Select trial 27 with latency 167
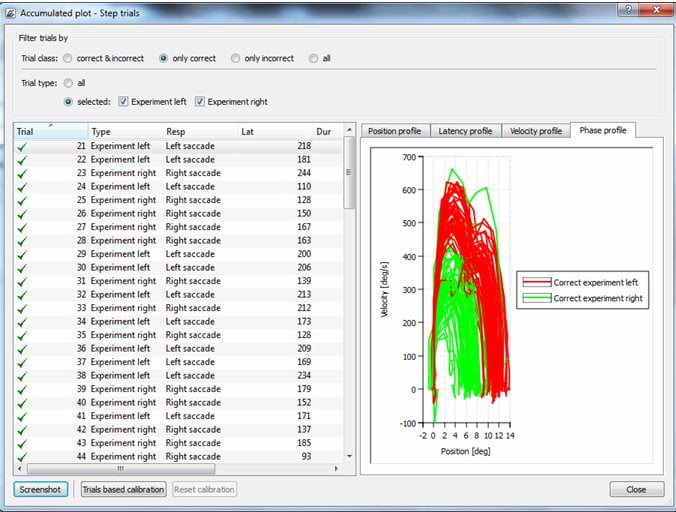The height and width of the screenshot is (512, 676). click(179, 228)
